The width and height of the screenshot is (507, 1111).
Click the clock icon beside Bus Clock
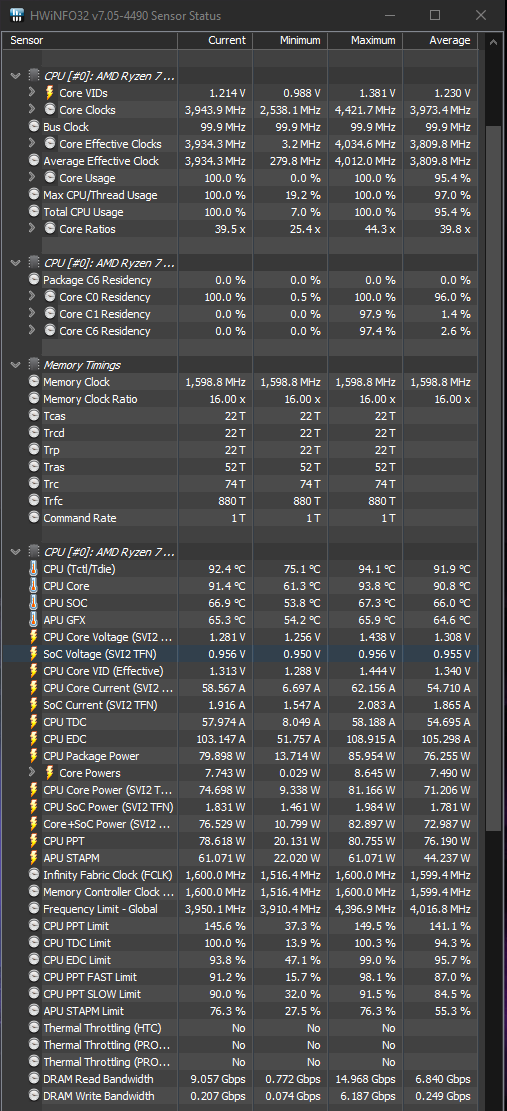[34, 127]
